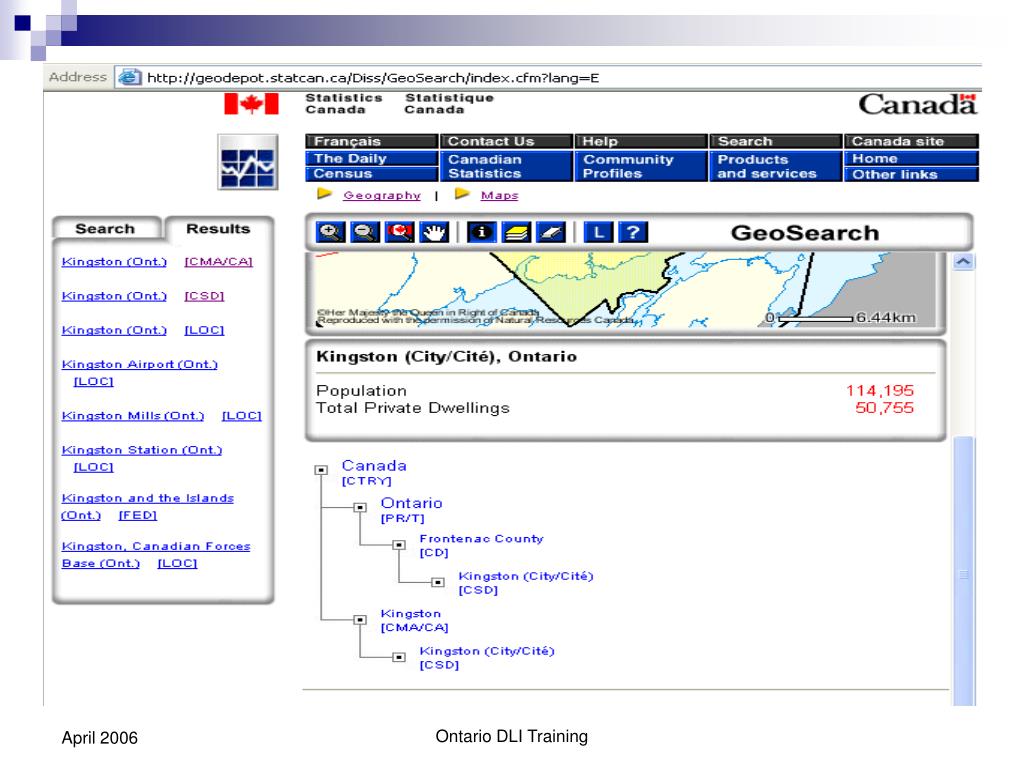Open Kingston (Ont.) link in CMA/CA row
Image resolution: width=1024 pixels, height=768 pixels.
click(114, 261)
